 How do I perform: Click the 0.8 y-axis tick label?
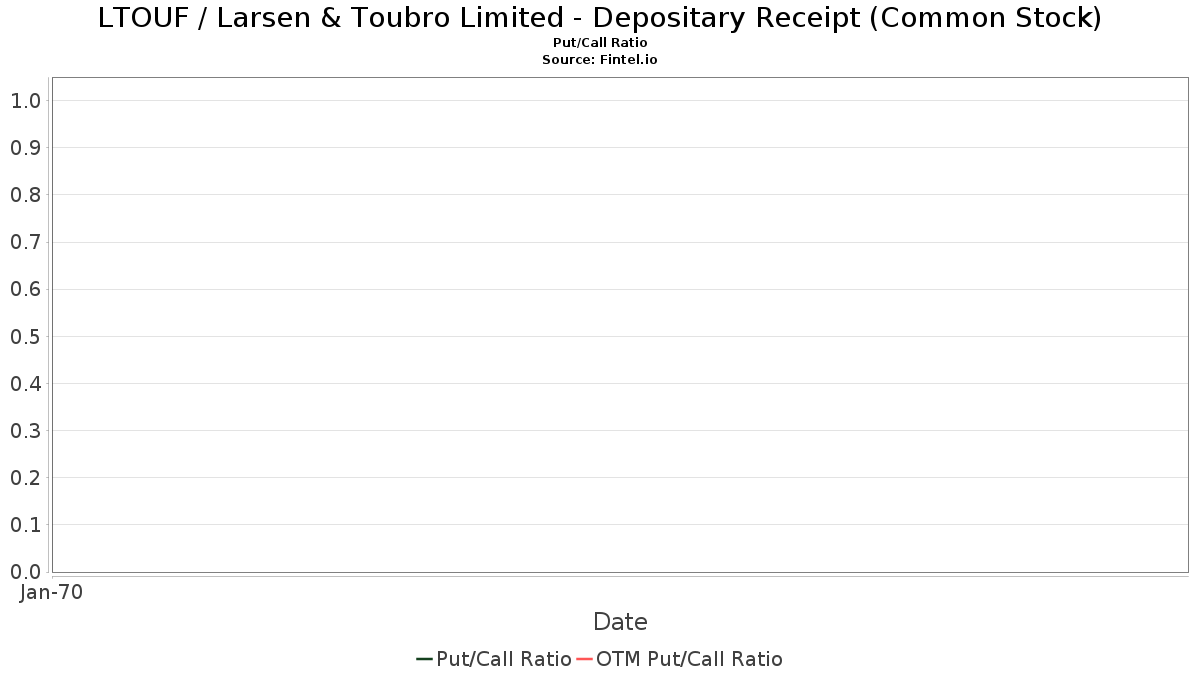click(25, 195)
